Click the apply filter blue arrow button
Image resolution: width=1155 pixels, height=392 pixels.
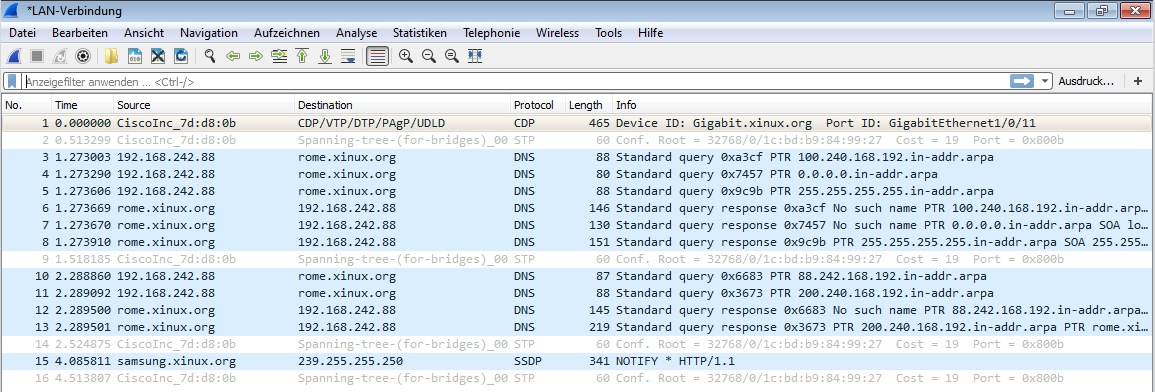coord(1022,81)
